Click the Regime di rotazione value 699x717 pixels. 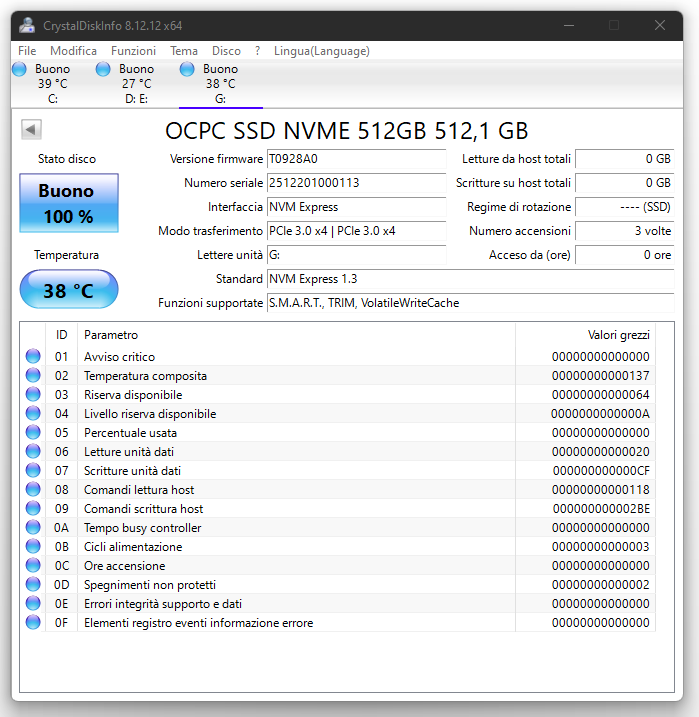(625, 207)
